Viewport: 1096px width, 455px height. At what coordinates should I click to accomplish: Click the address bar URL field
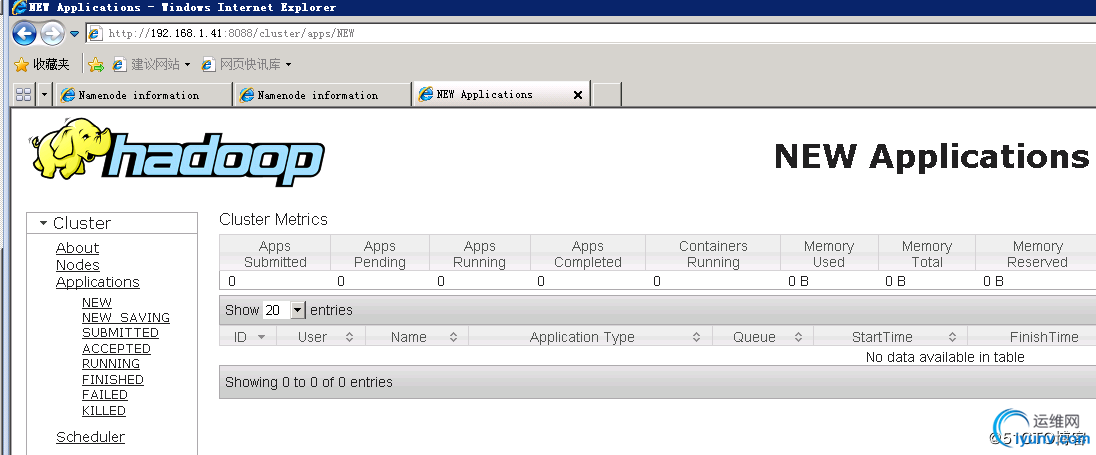point(600,33)
